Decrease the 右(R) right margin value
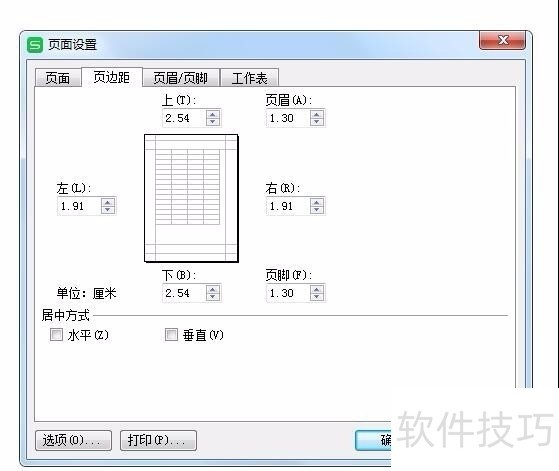The height and width of the screenshot is (471, 559). click(x=317, y=209)
